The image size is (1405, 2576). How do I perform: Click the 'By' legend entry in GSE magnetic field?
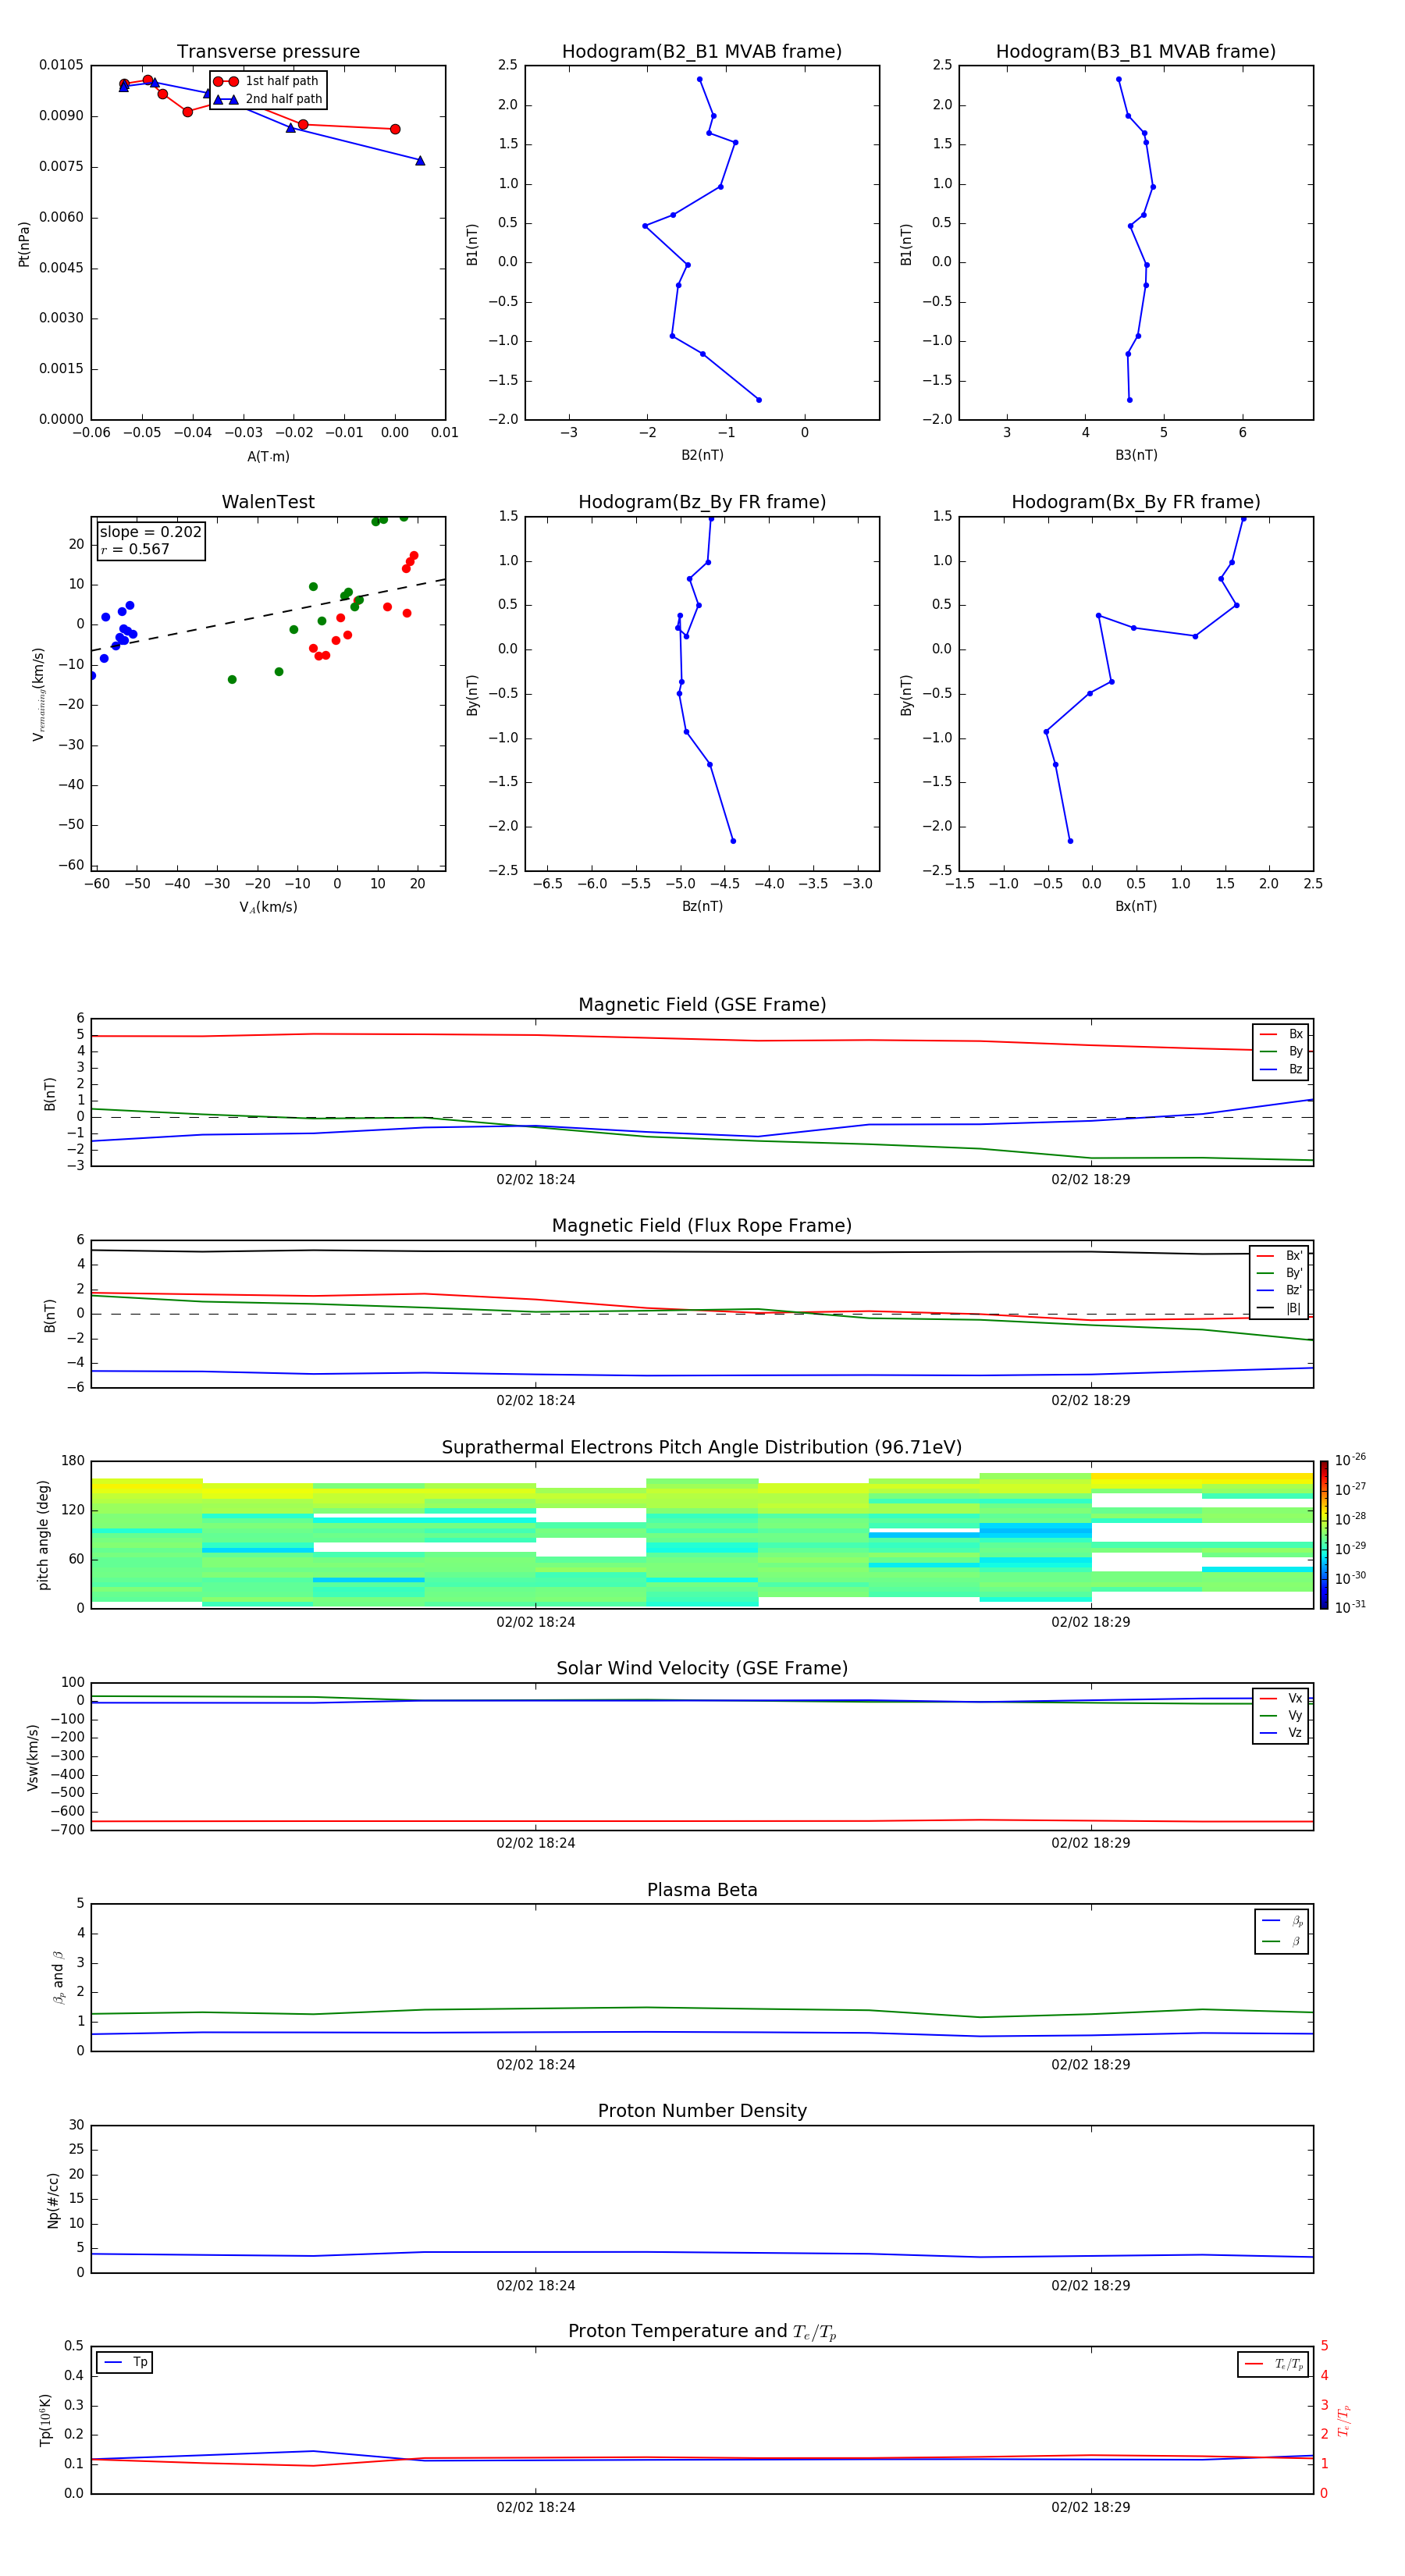click(1281, 1052)
